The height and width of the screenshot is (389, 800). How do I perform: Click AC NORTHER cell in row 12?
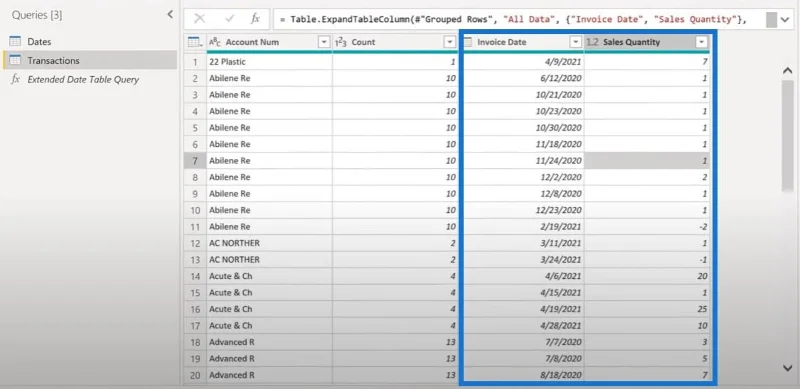tap(269, 243)
